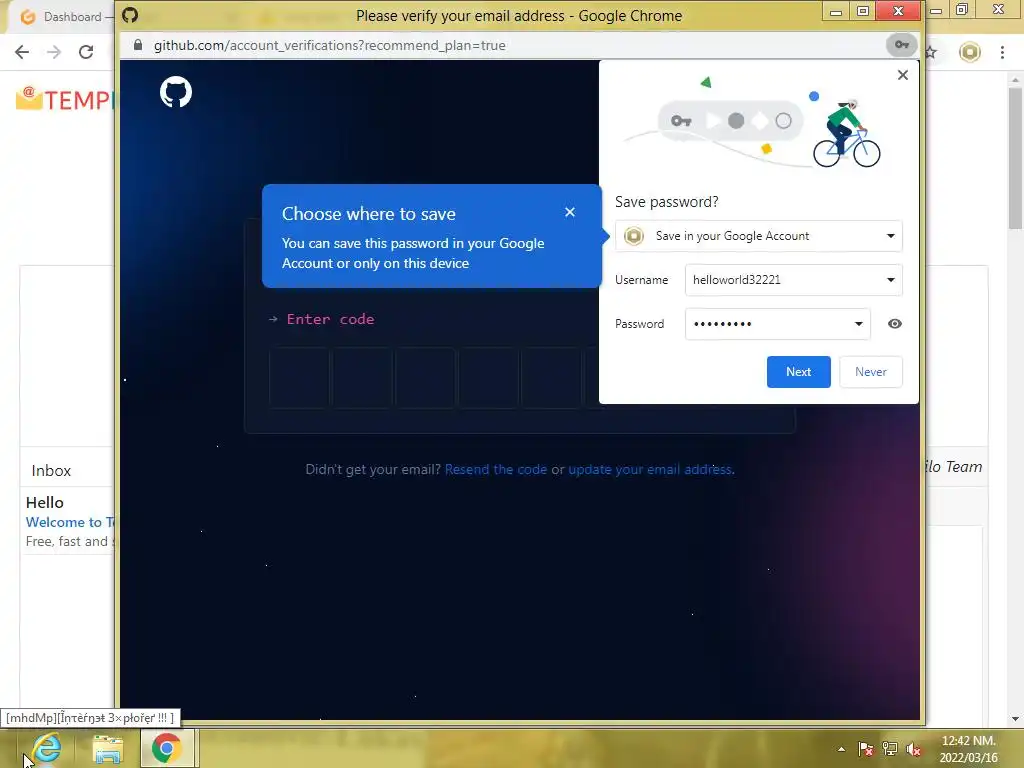This screenshot has width=1024, height=768.
Task: Click the Next button
Action: point(798,372)
